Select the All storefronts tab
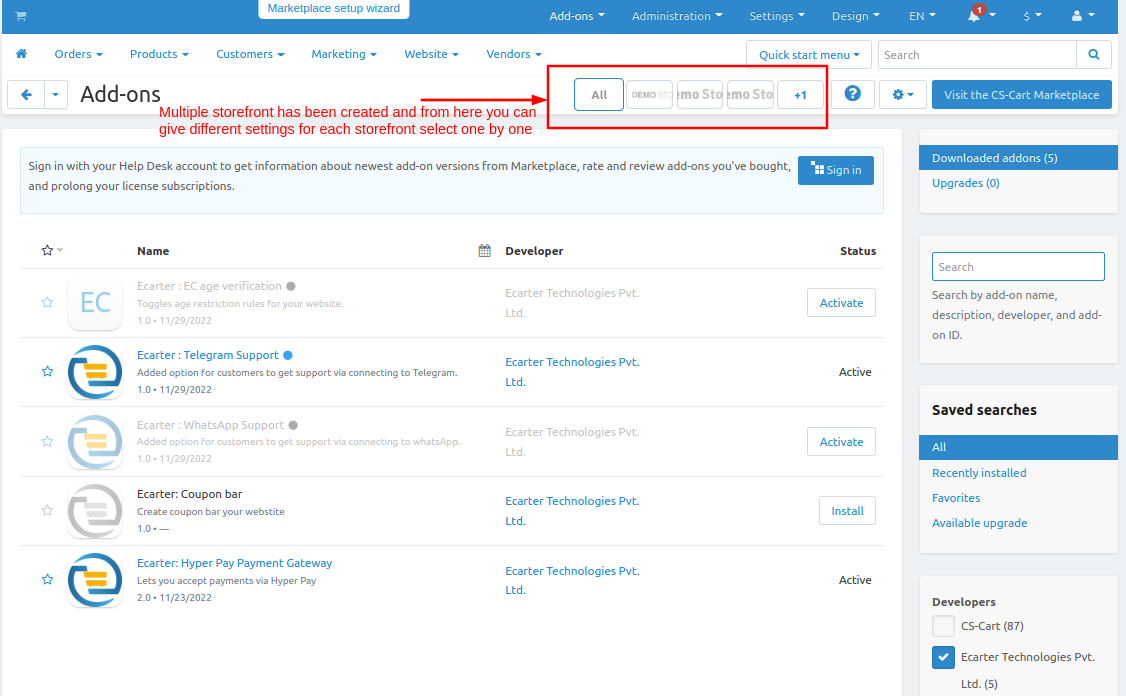The width and height of the screenshot is (1126, 696). click(599, 95)
